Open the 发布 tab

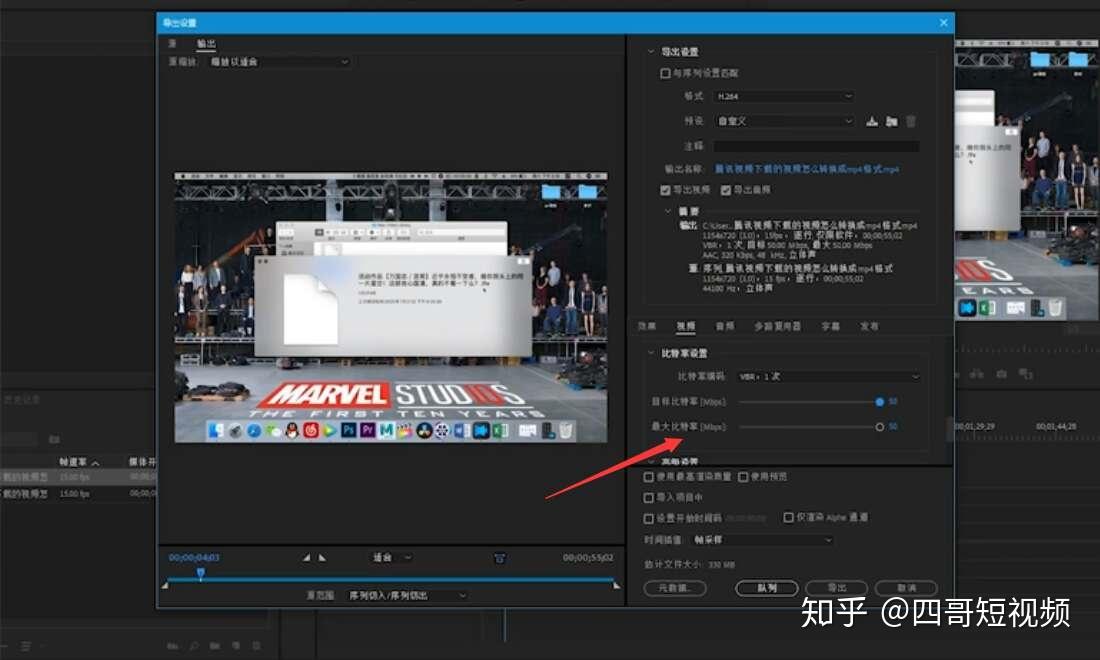[x=869, y=326]
